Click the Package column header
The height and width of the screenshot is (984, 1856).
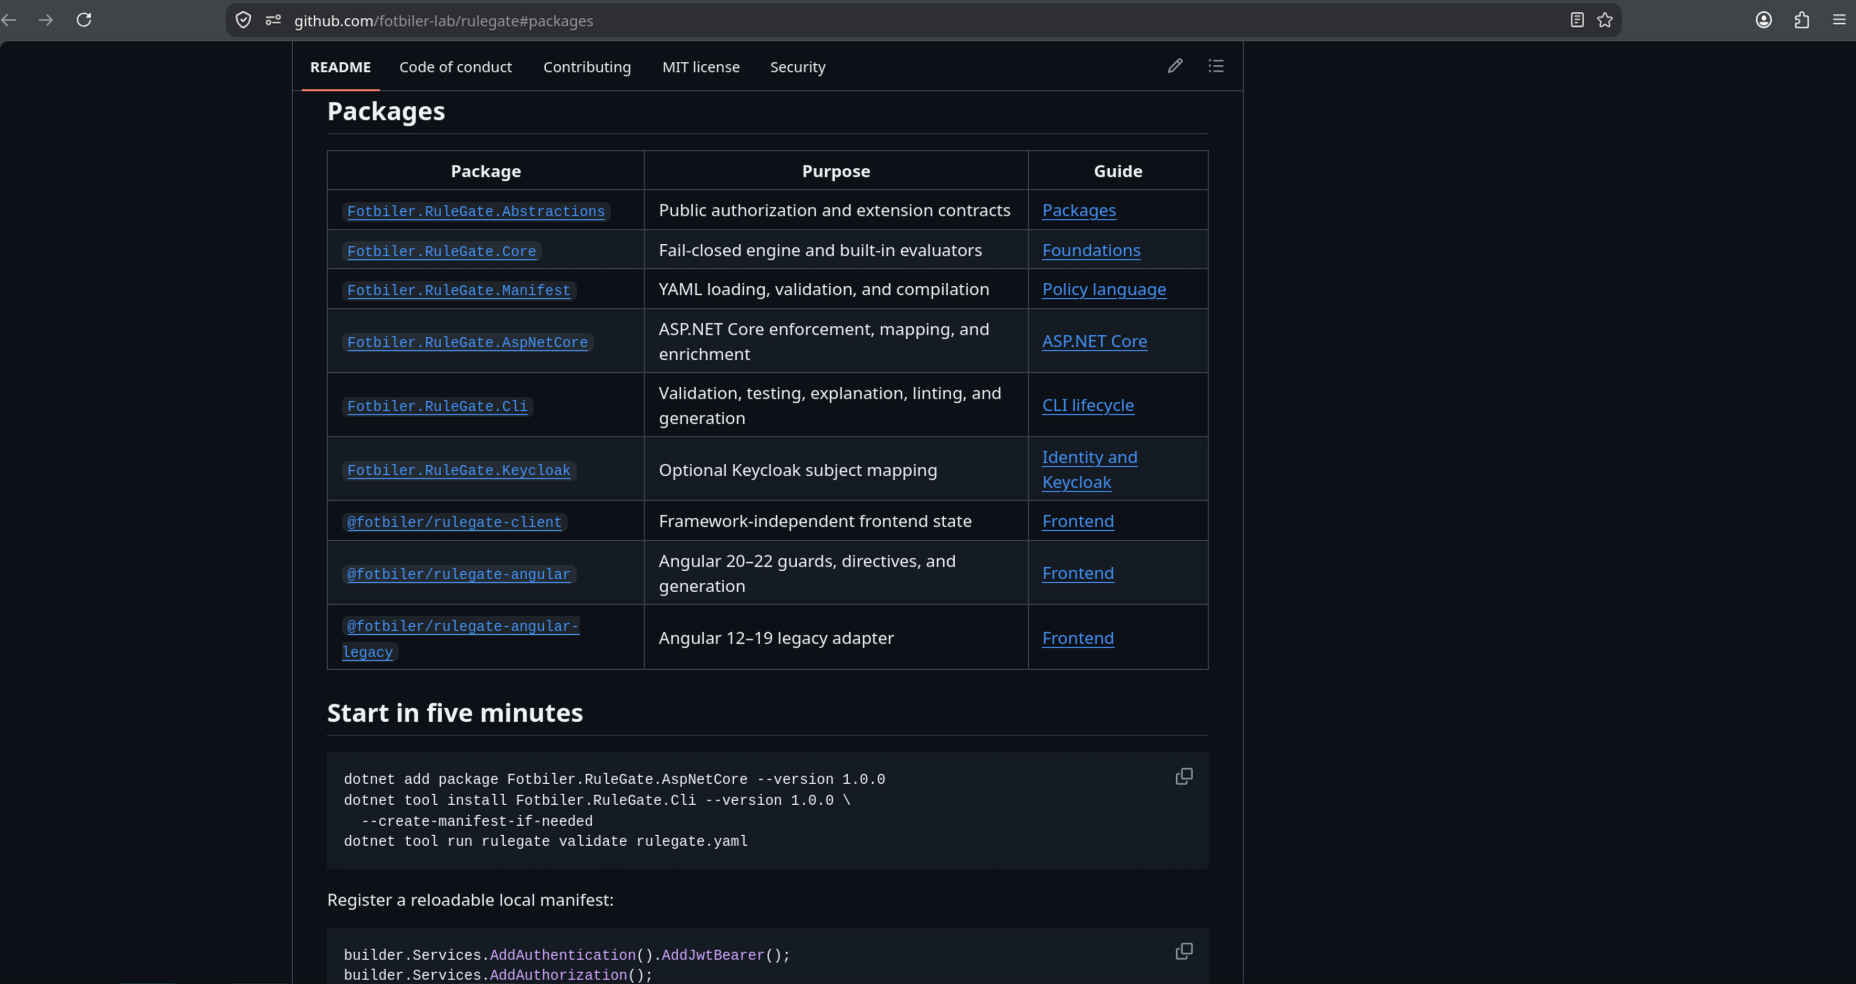pyautogui.click(x=486, y=171)
